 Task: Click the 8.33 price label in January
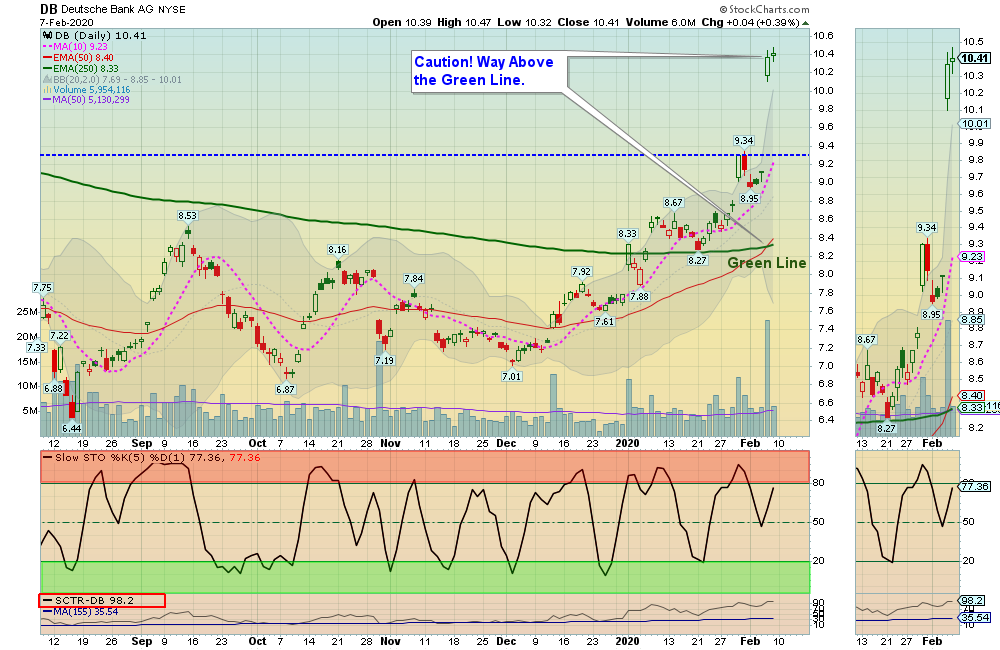[628, 234]
